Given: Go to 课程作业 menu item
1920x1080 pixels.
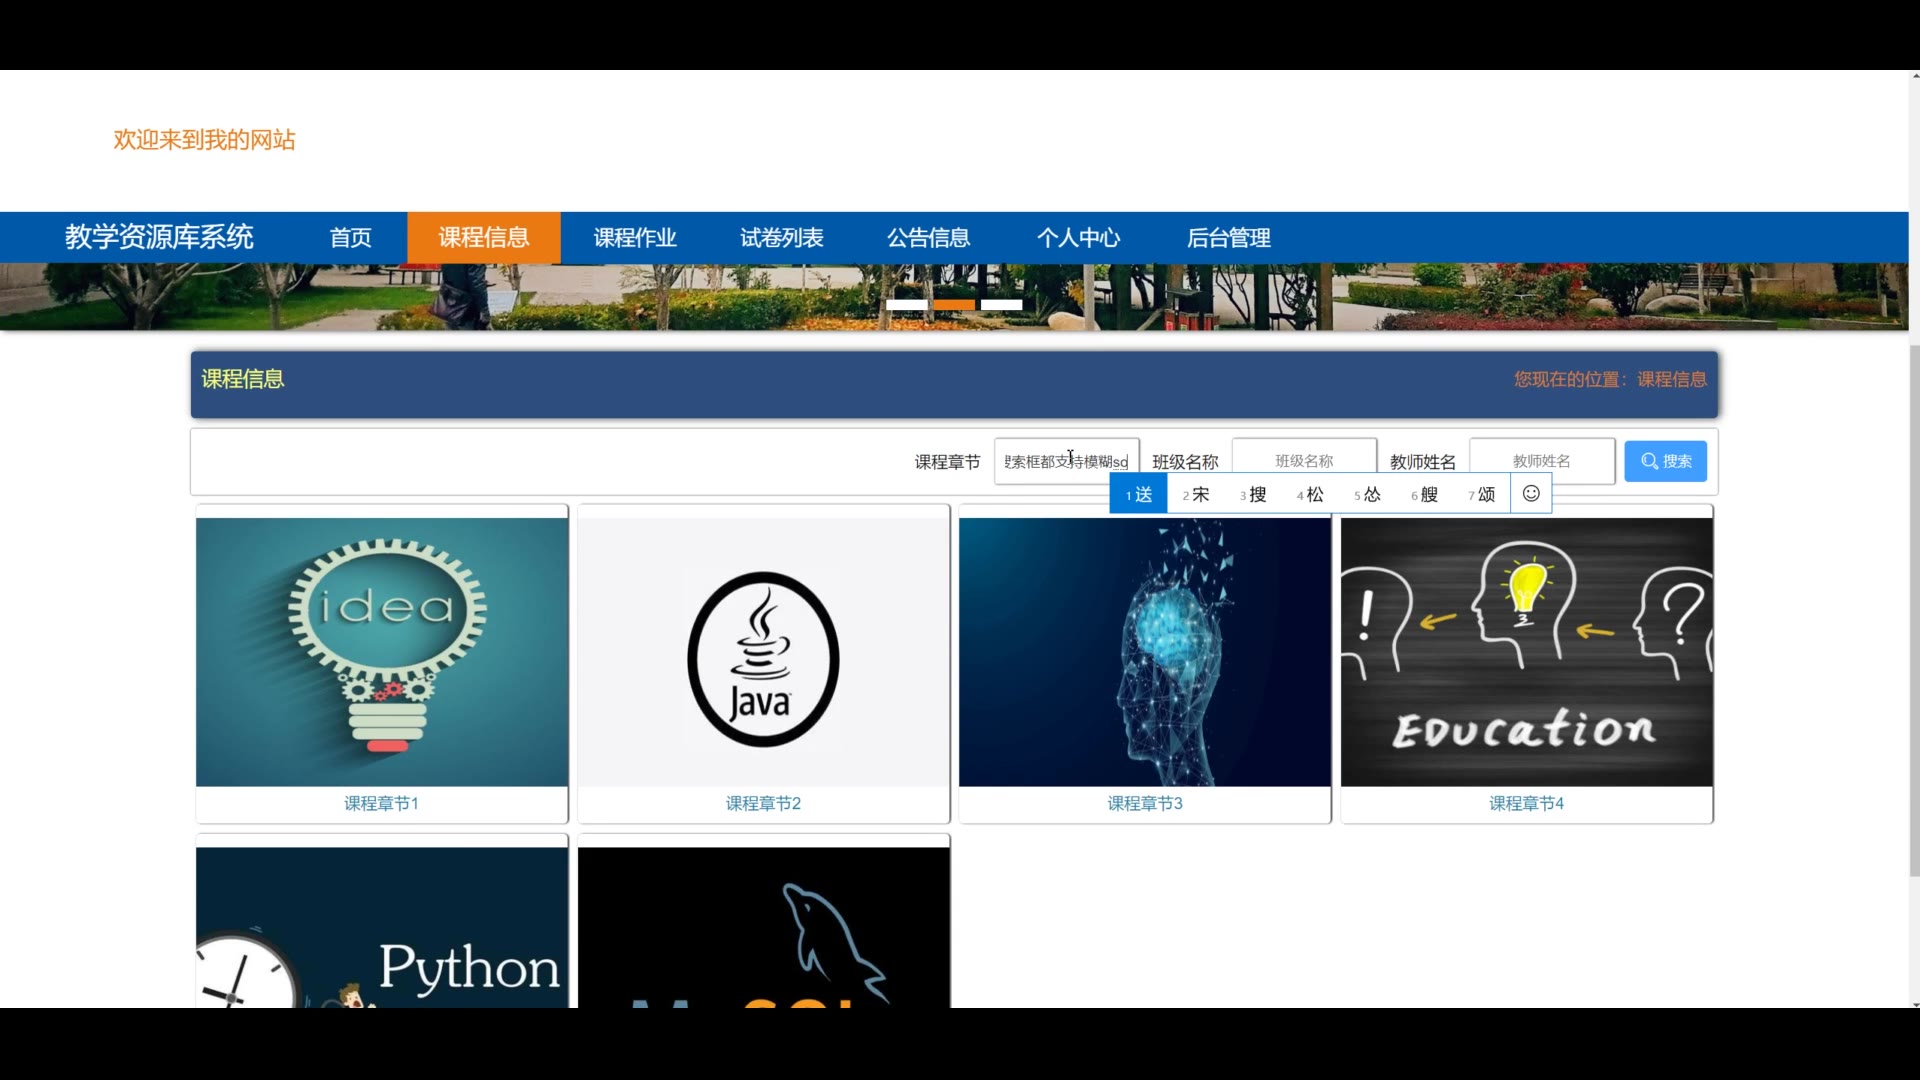Looking at the screenshot, I should [x=635, y=238].
